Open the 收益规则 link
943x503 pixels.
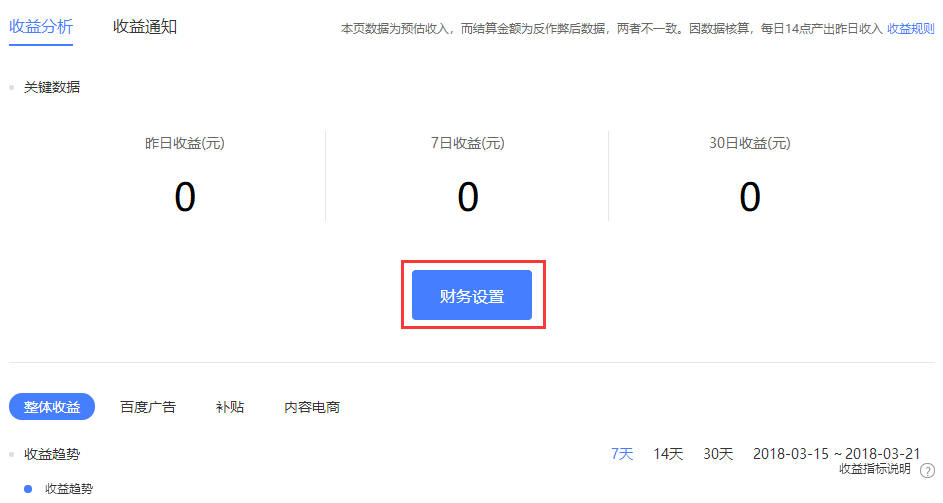click(910, 29)
